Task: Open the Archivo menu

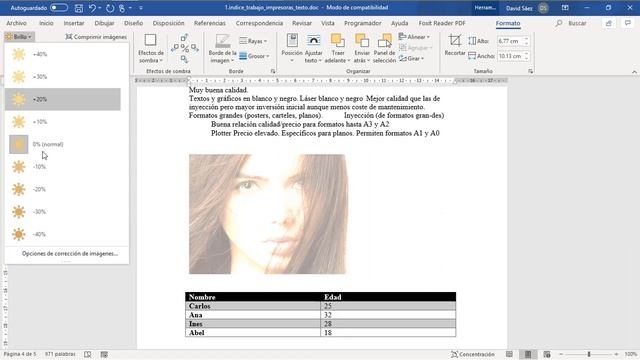Action: (16, 23)
